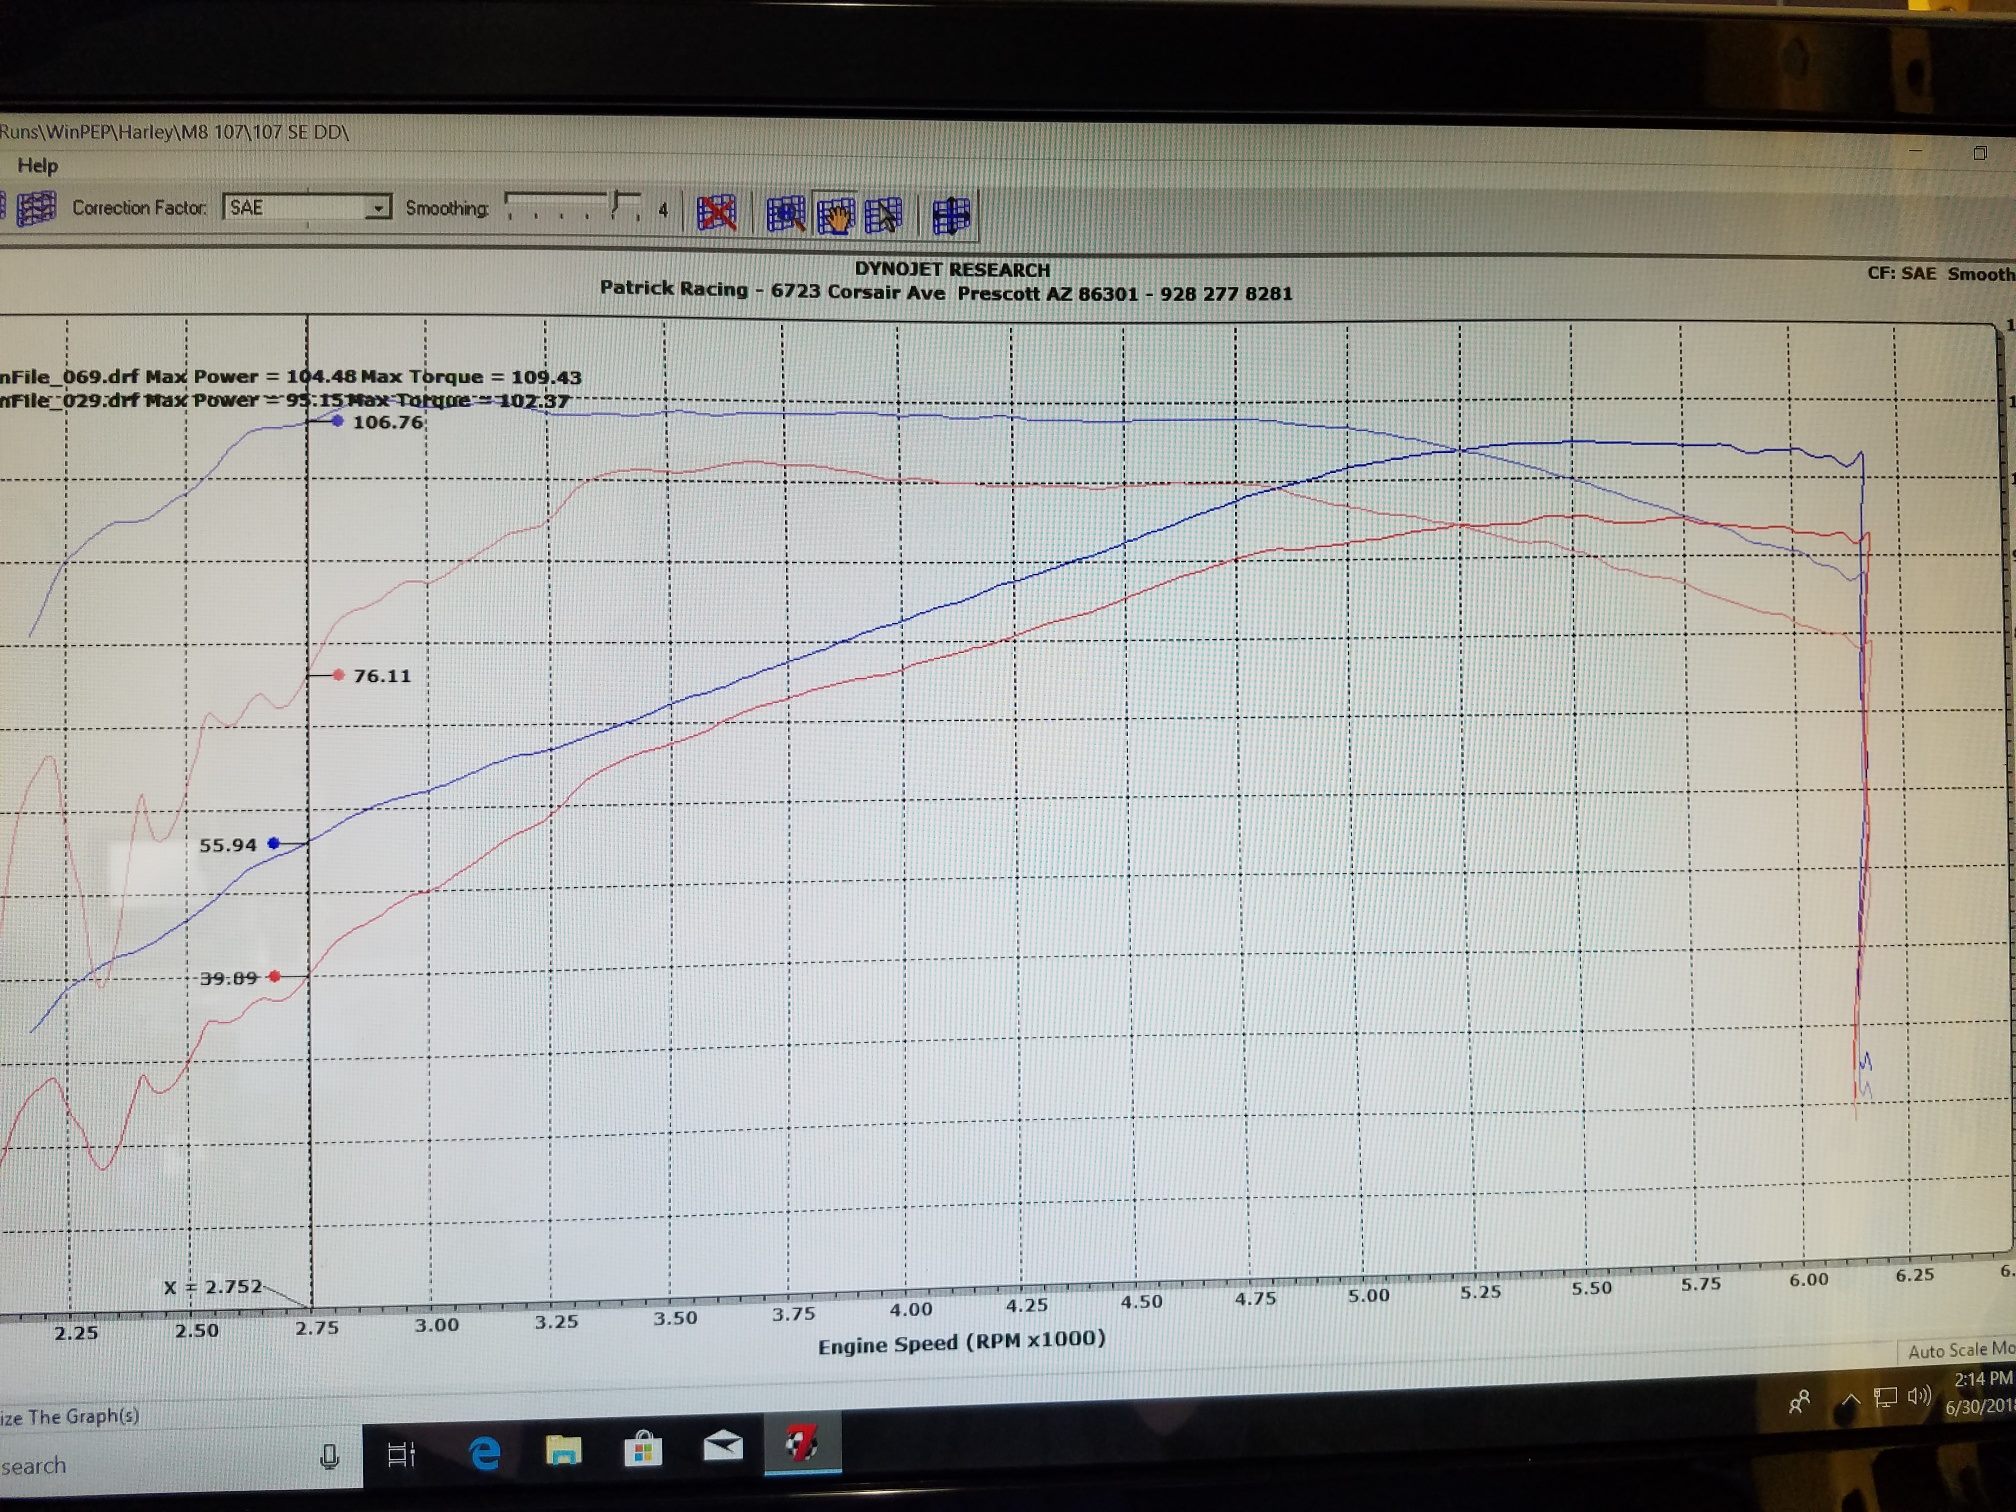The width and height of the screenshot is (2016, 1512).
Task: Click the restore window button at top right
Action: [1980, 153]
